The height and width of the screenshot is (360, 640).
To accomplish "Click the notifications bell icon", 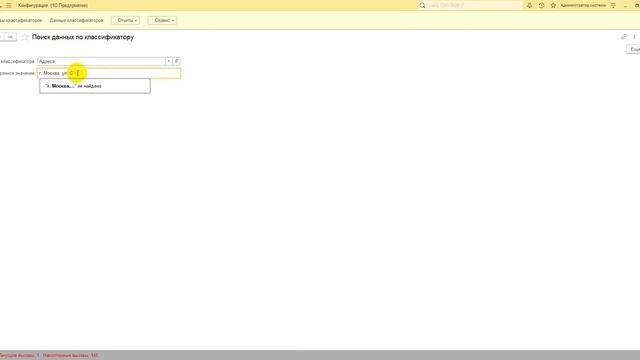I will [x=529, y=5].
